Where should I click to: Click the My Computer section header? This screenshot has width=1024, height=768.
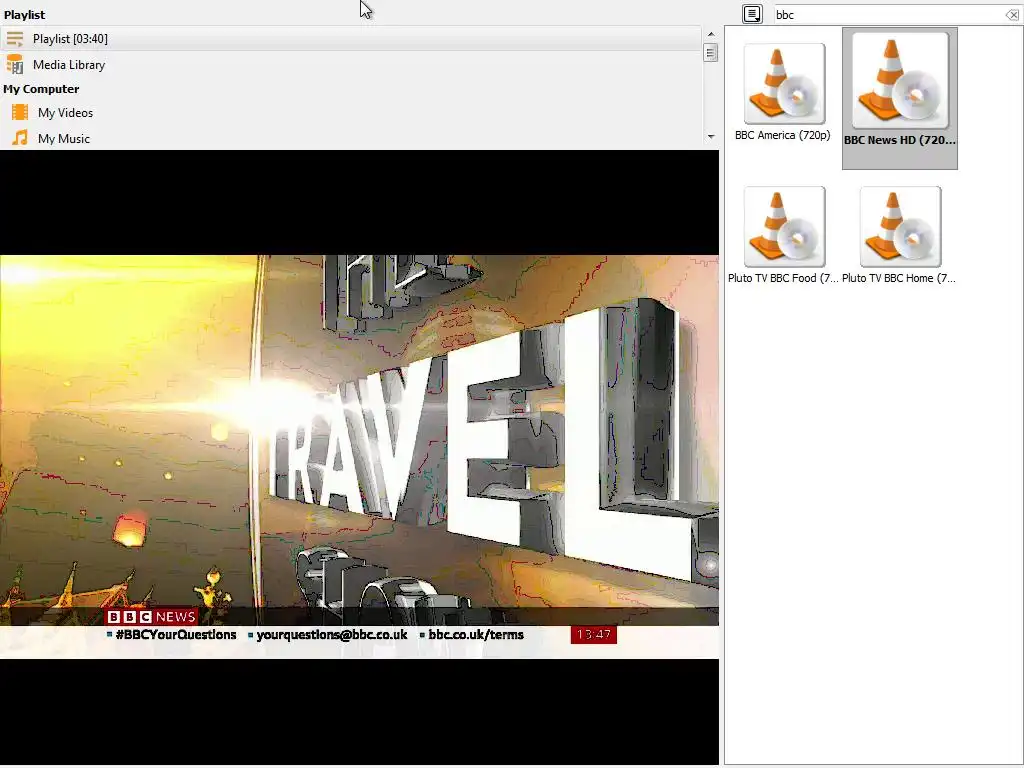click(x=41, y=89)
